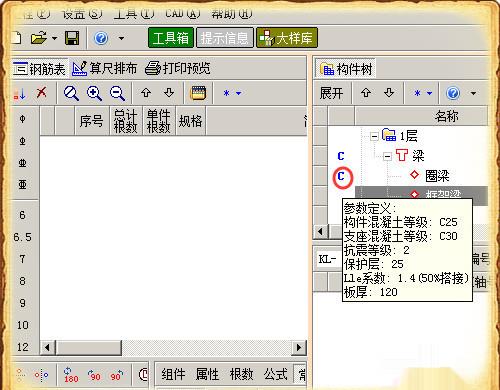Select rebar diameter 6.5

[22, 237]
